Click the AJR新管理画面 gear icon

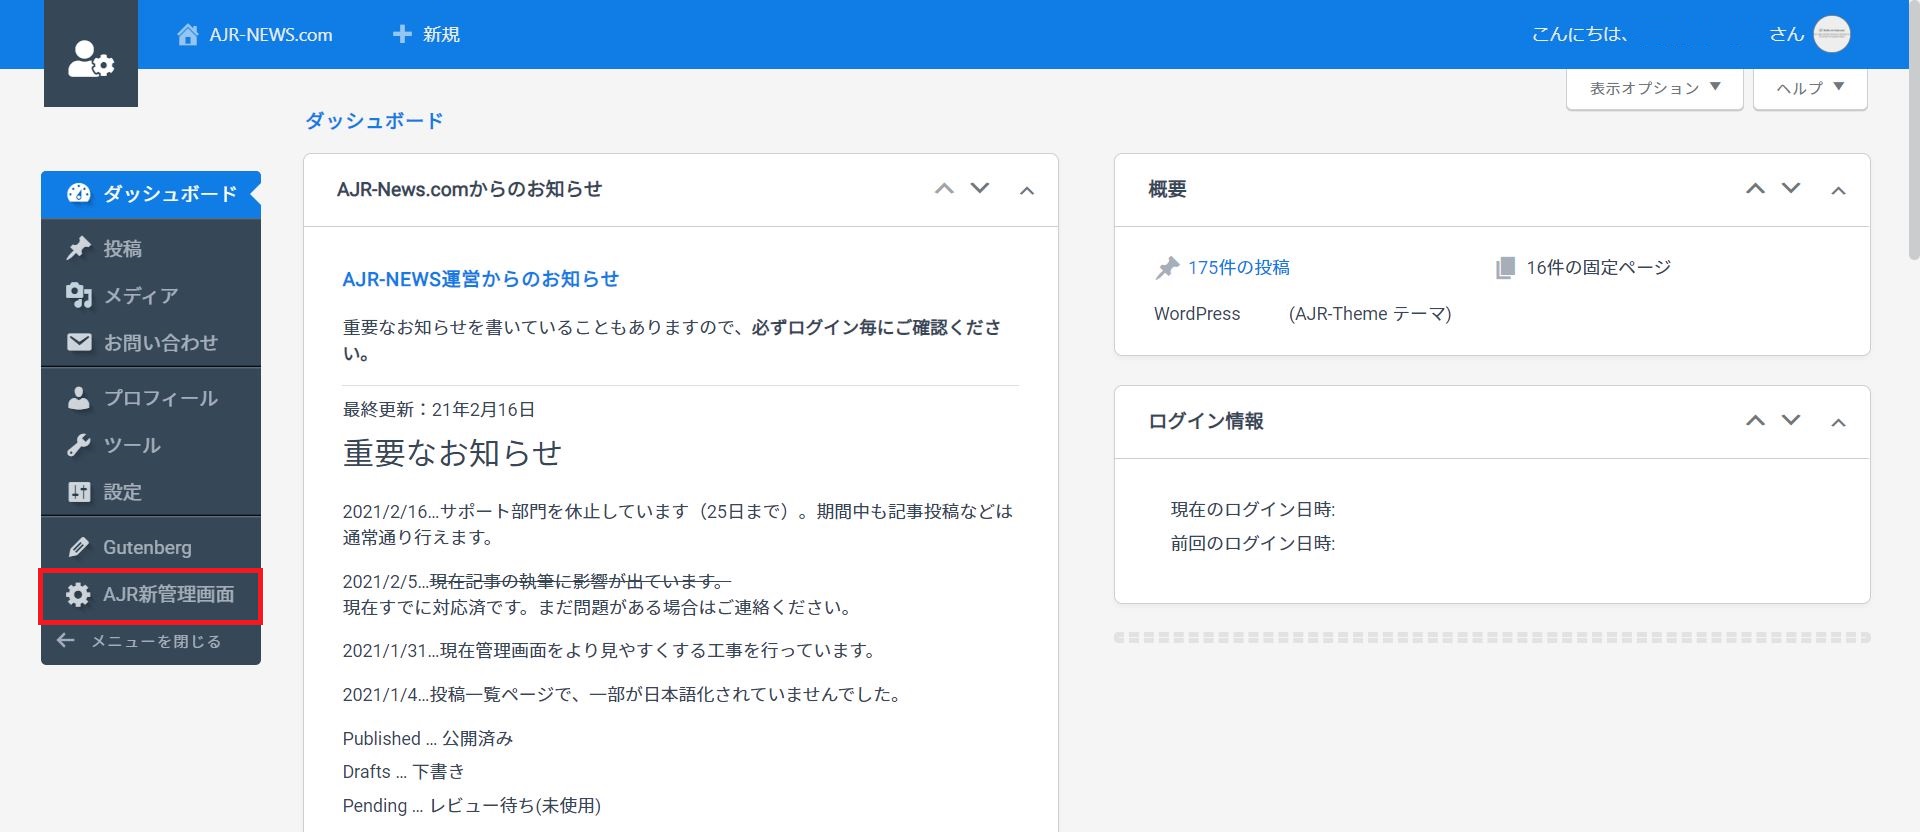coord(79,595)
